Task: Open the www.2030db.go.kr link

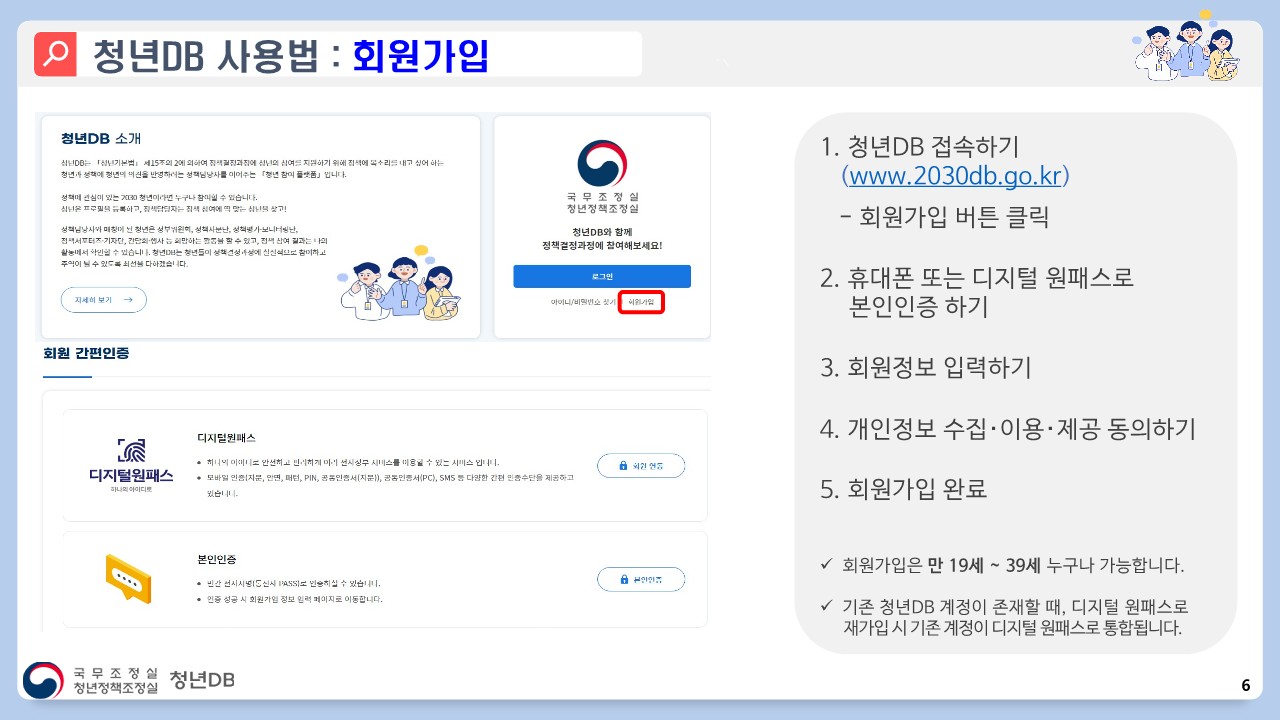Action: [956, 176]
